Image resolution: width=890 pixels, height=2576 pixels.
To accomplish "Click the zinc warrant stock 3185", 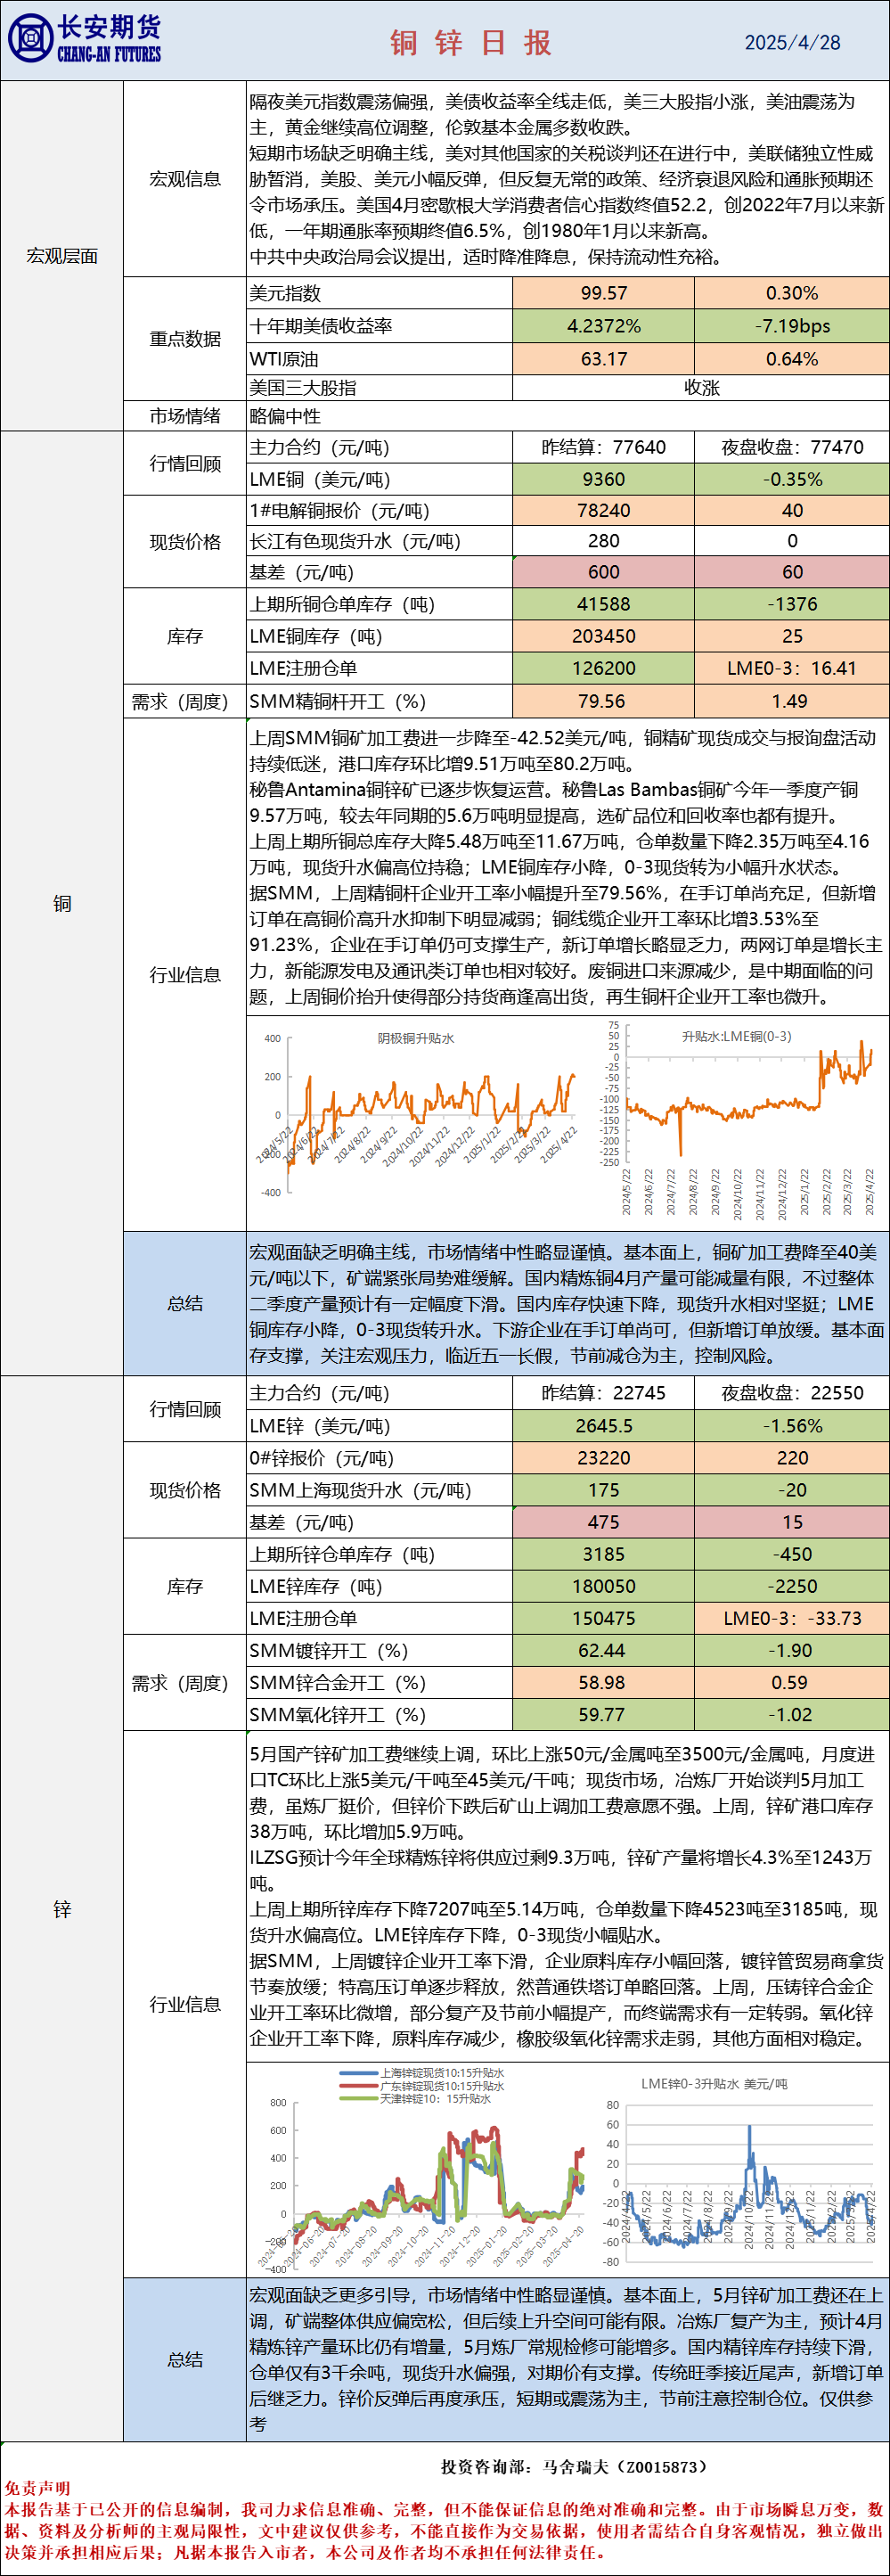I will point(604,1554).
